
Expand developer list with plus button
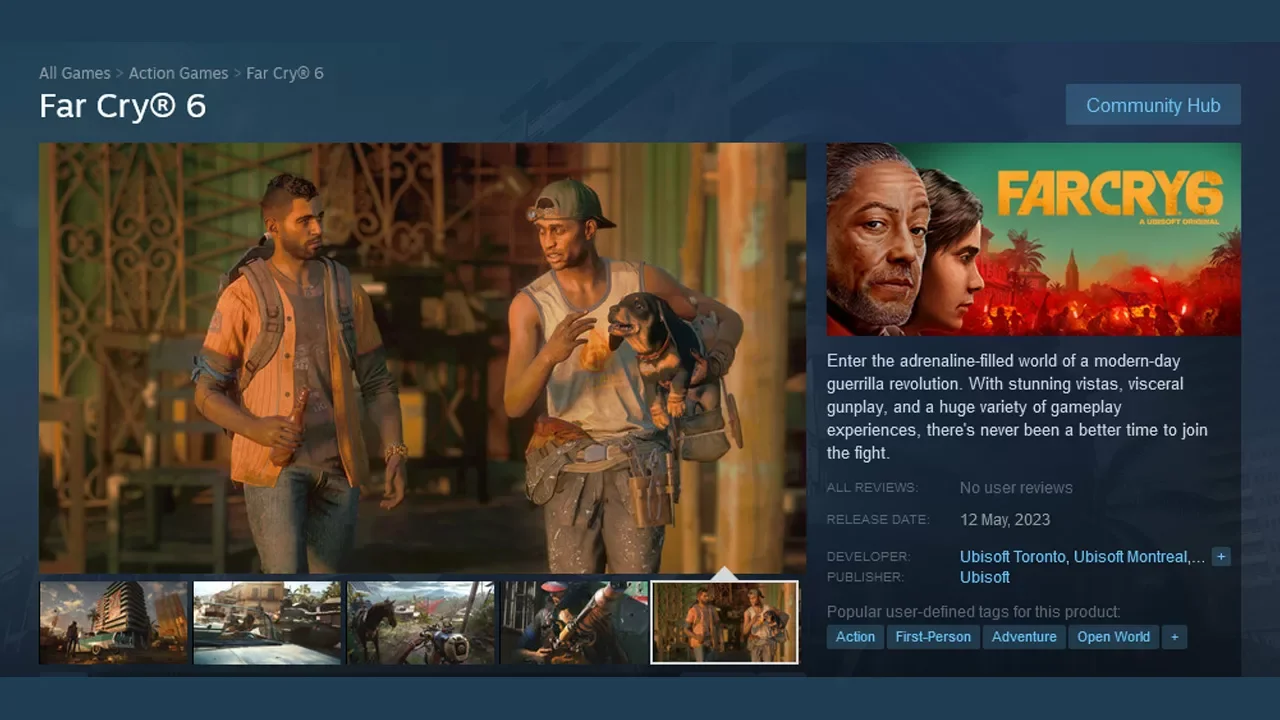[1221, 557]
